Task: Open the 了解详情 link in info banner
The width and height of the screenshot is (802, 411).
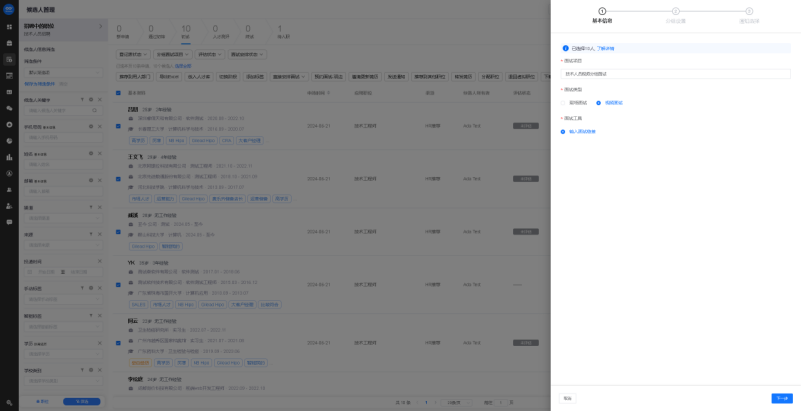Action: pyautogui.click(x=605, y=49)
